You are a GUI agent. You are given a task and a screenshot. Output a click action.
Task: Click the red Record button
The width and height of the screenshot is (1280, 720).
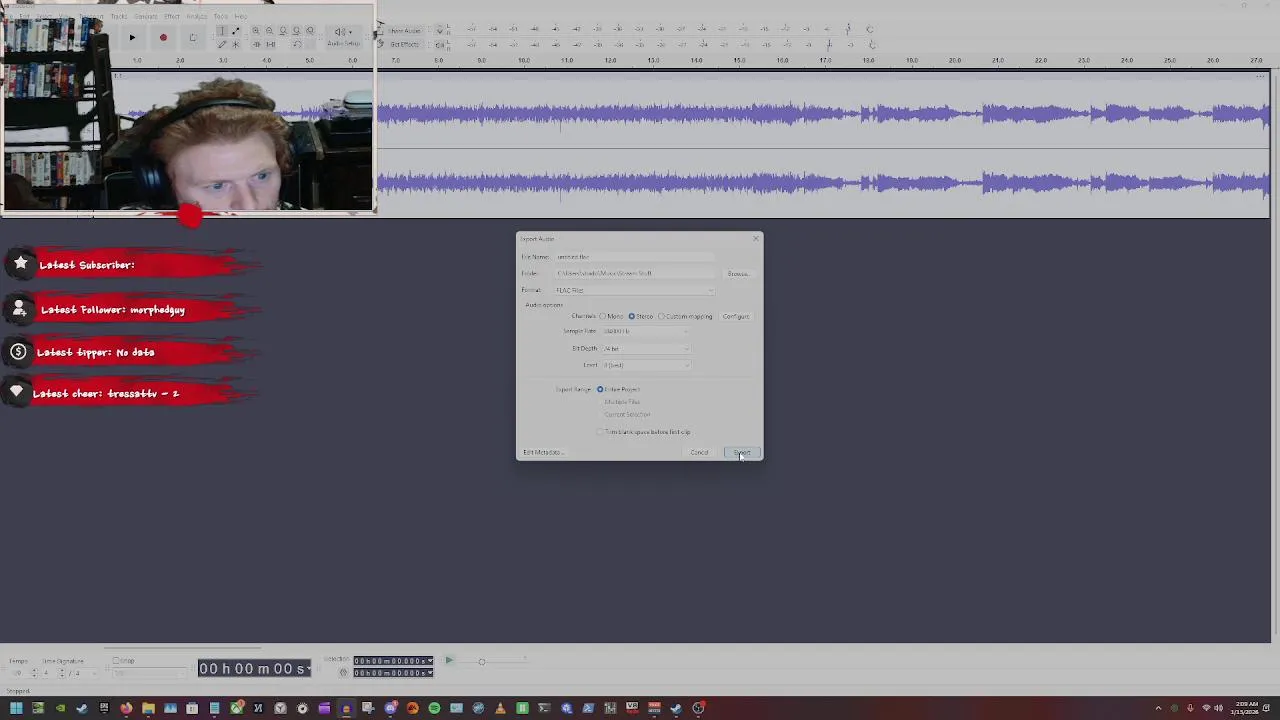(x=163, y=37)
